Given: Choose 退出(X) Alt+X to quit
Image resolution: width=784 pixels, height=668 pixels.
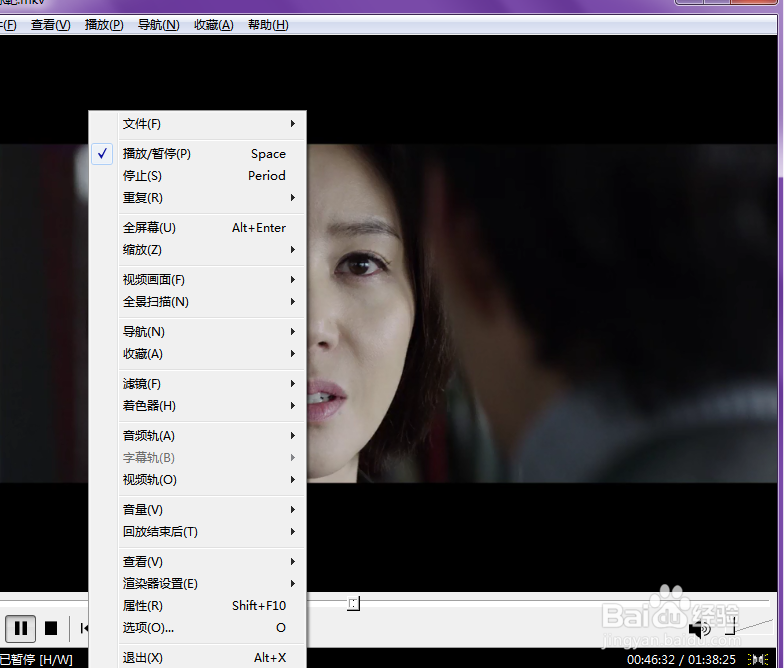Looking at the screenshot, I should coord(198,658).
